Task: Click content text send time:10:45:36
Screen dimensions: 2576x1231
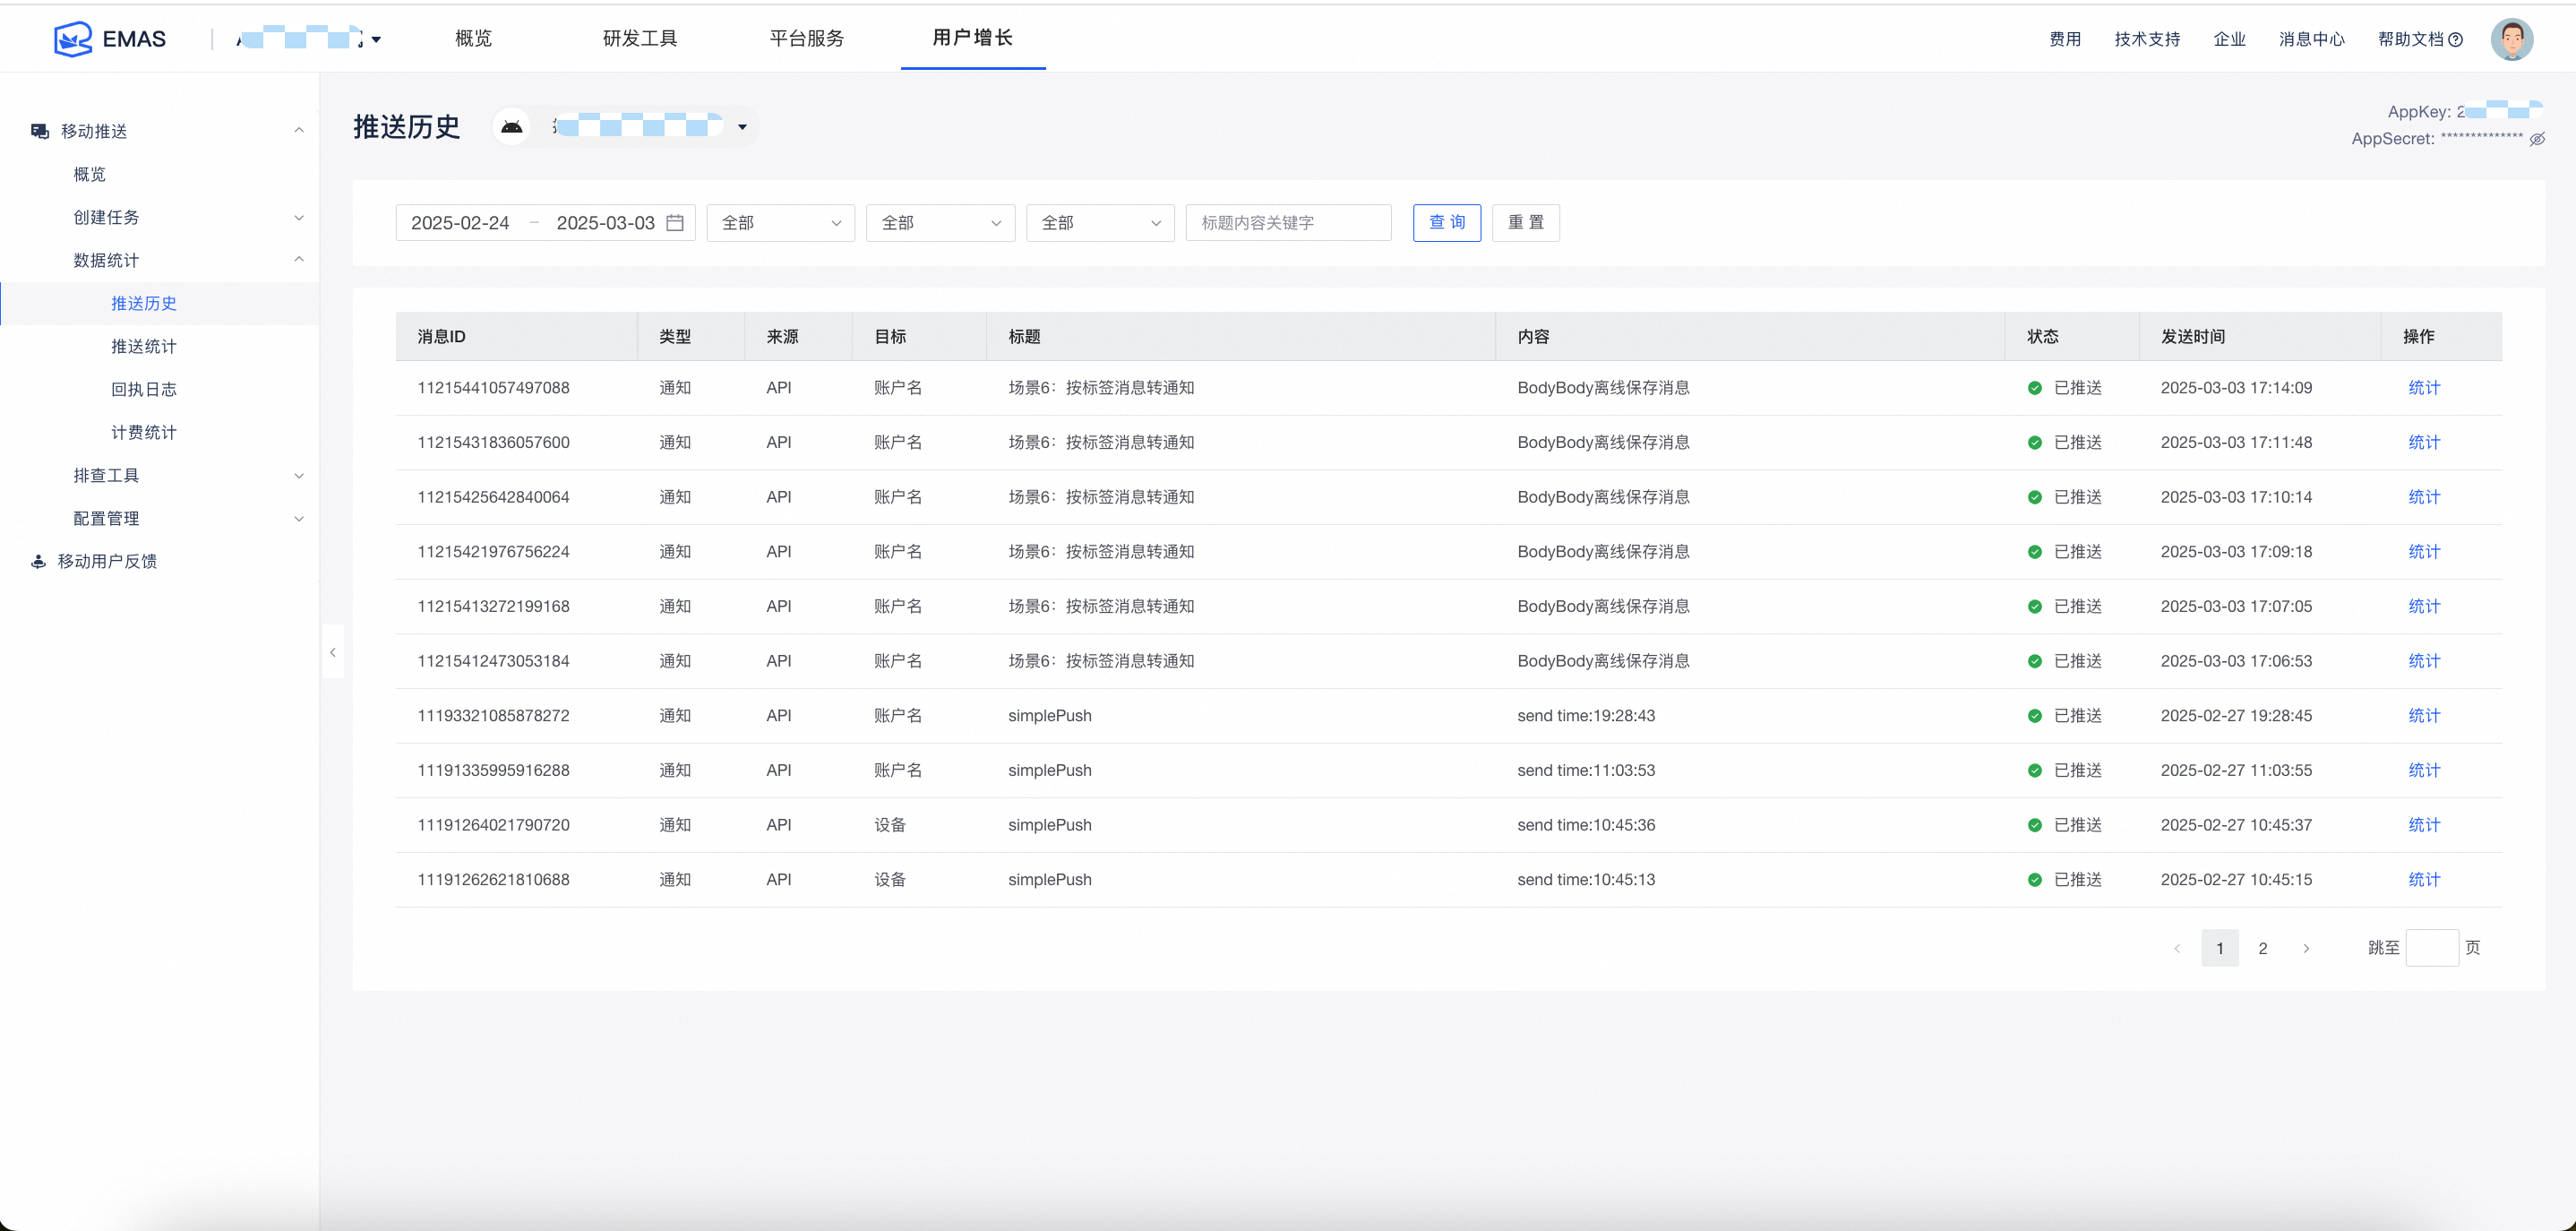Action: [1585, 825]
